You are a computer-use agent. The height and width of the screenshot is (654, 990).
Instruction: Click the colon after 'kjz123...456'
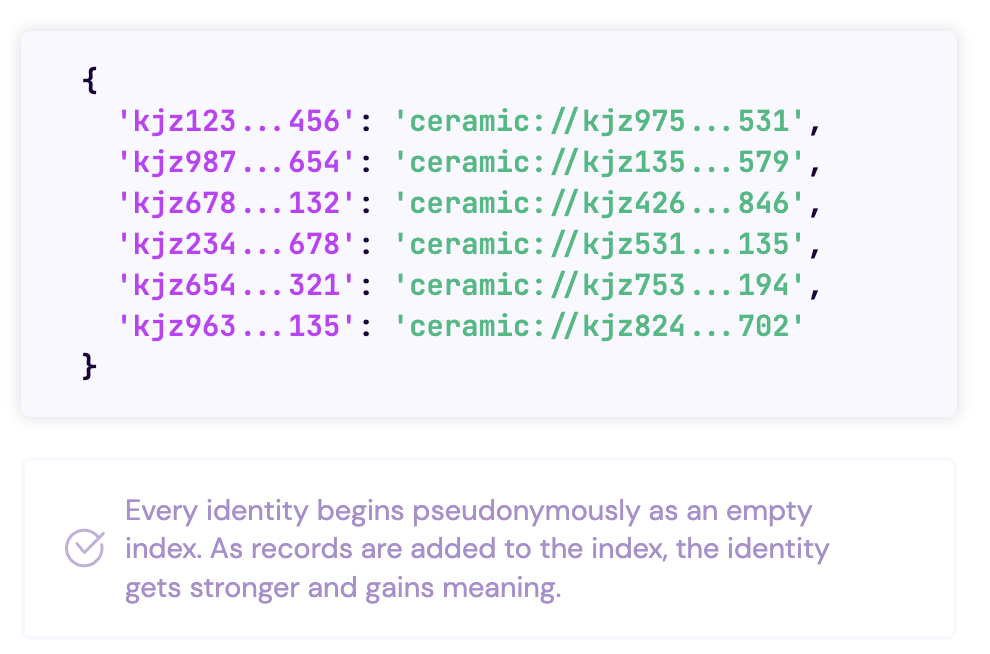pos(366,122)
